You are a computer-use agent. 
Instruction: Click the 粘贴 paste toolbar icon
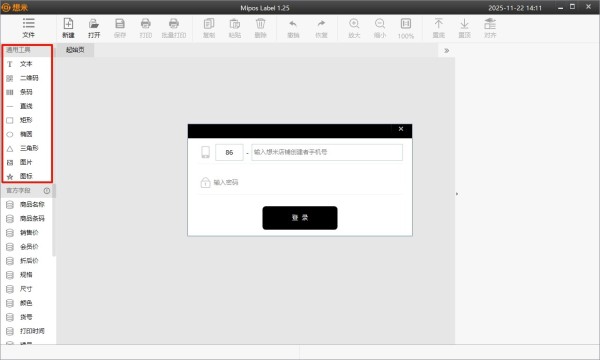[235, 24]
